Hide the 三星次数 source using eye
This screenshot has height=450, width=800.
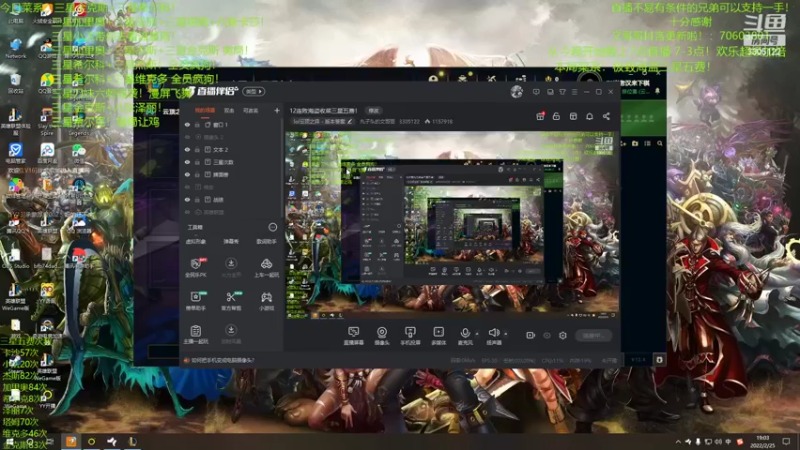(x=187, y=162)
